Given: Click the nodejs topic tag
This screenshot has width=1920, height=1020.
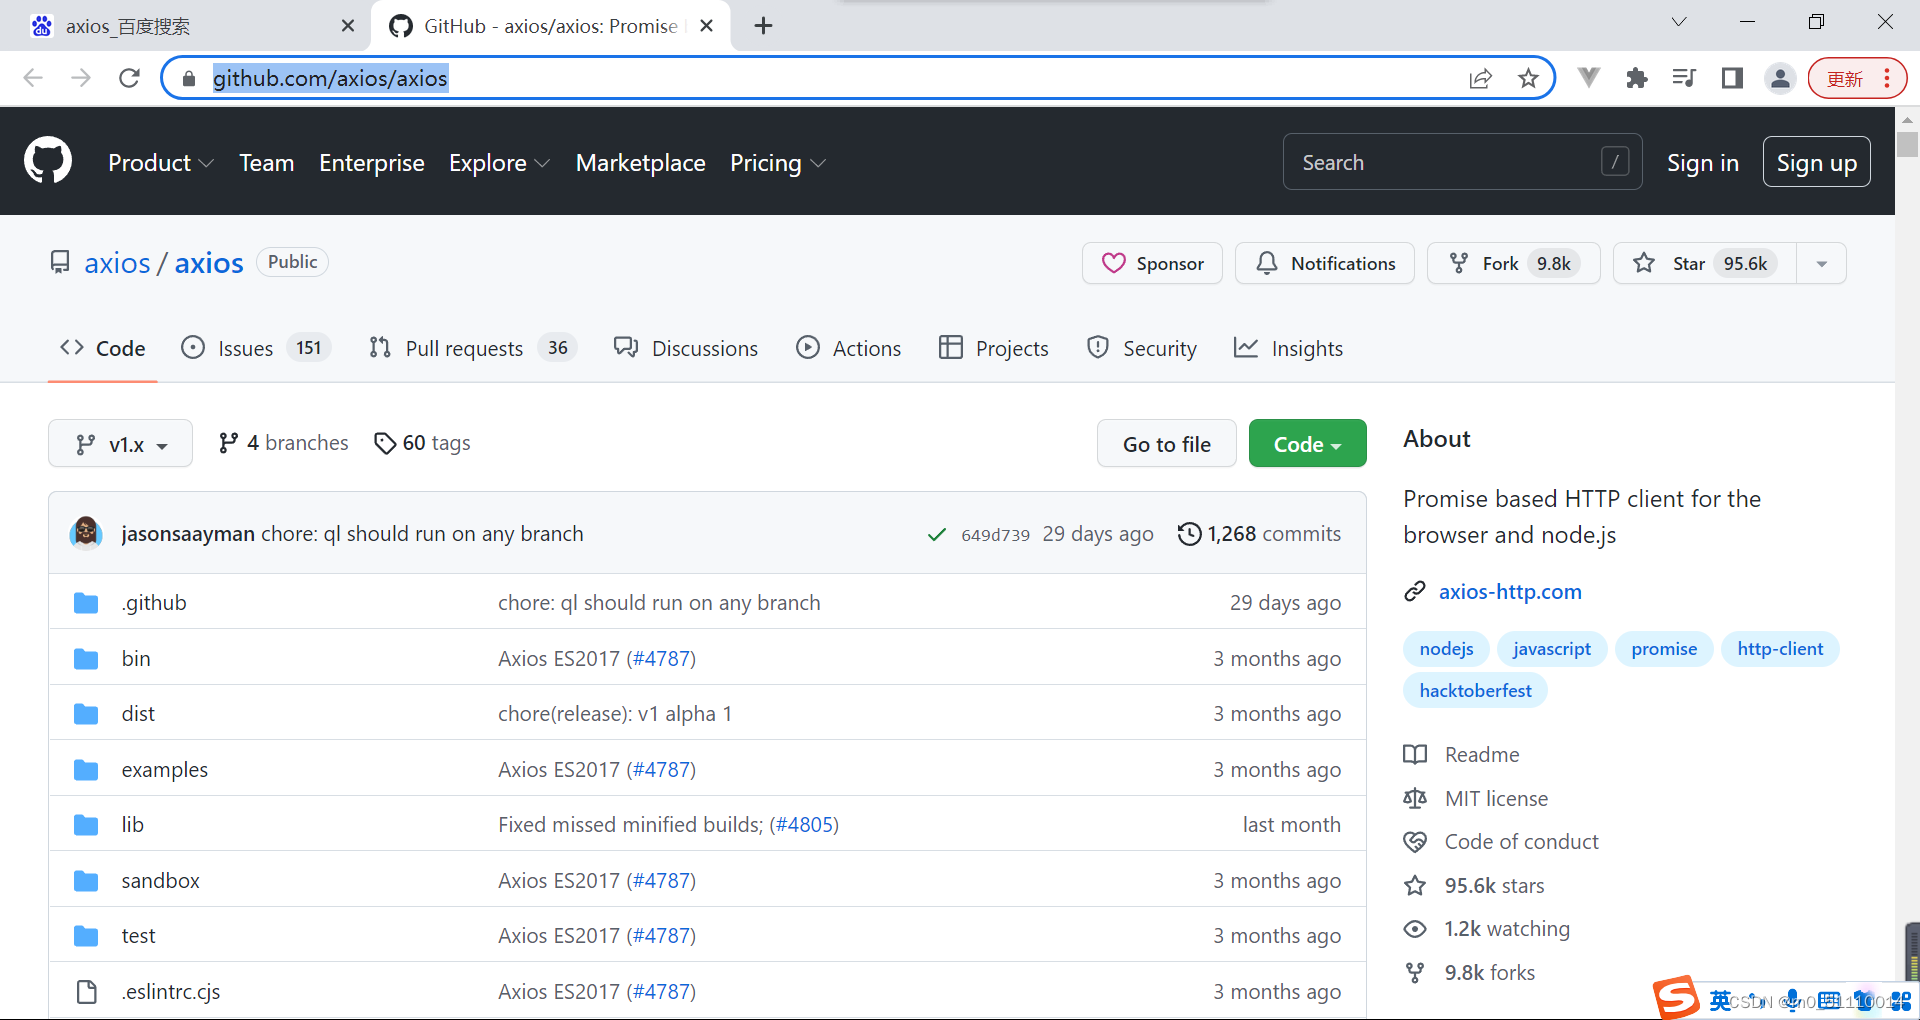Looking at the screenshot, I should click(x=1447, y=649).
